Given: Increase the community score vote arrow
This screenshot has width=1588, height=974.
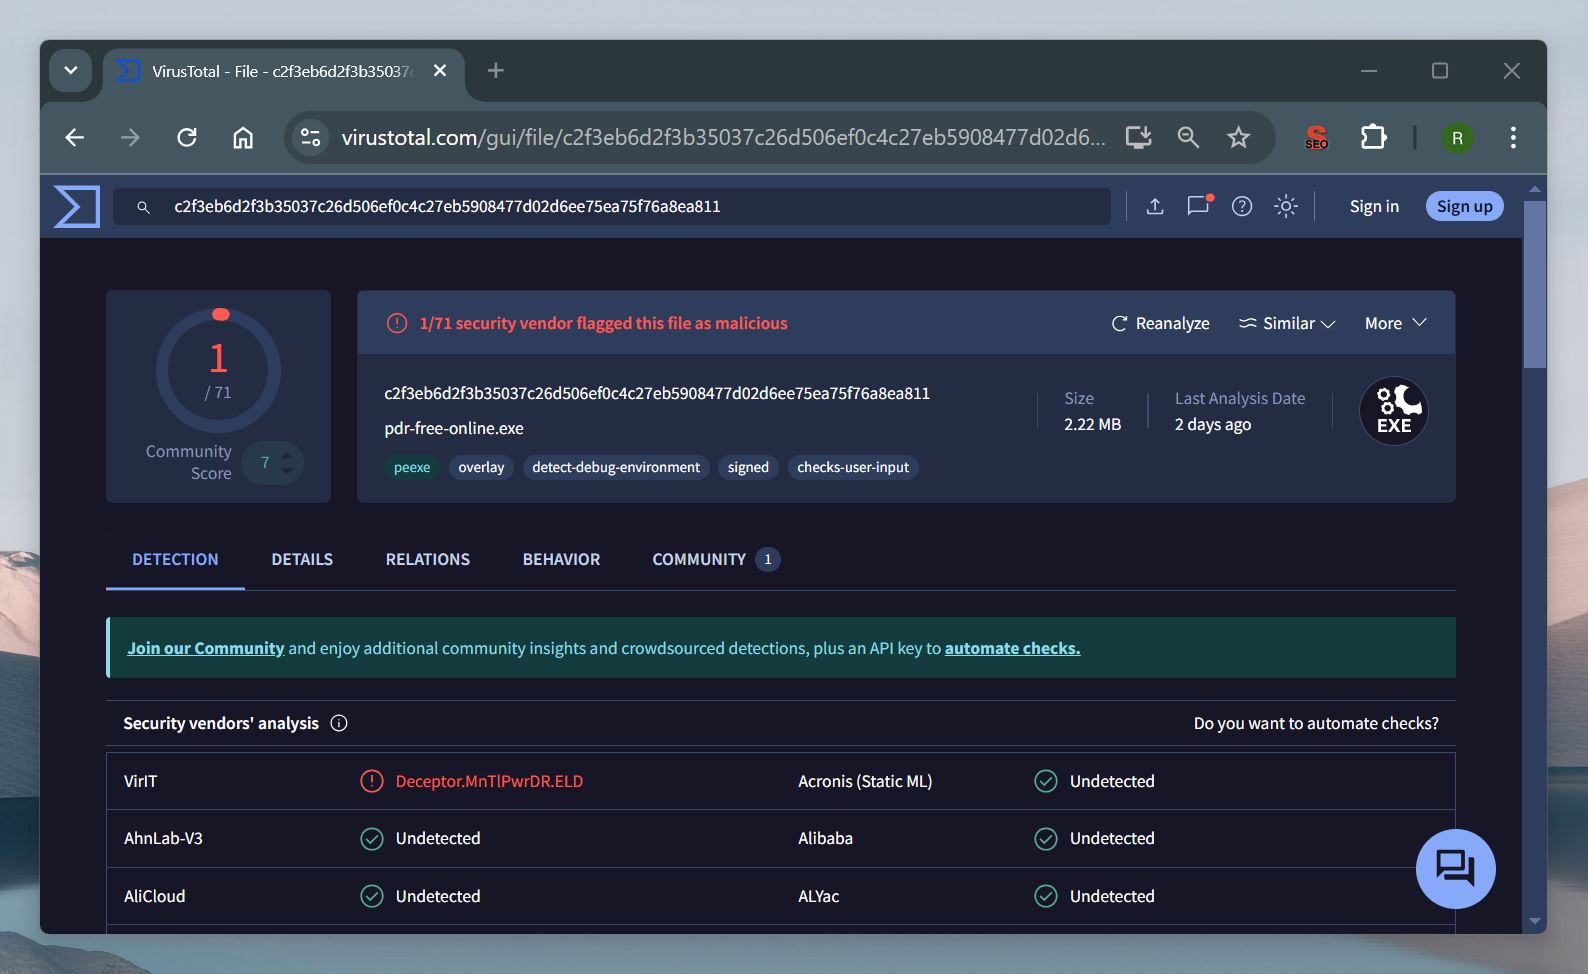Looking at the screenshot, I should (x=287, y=455).
